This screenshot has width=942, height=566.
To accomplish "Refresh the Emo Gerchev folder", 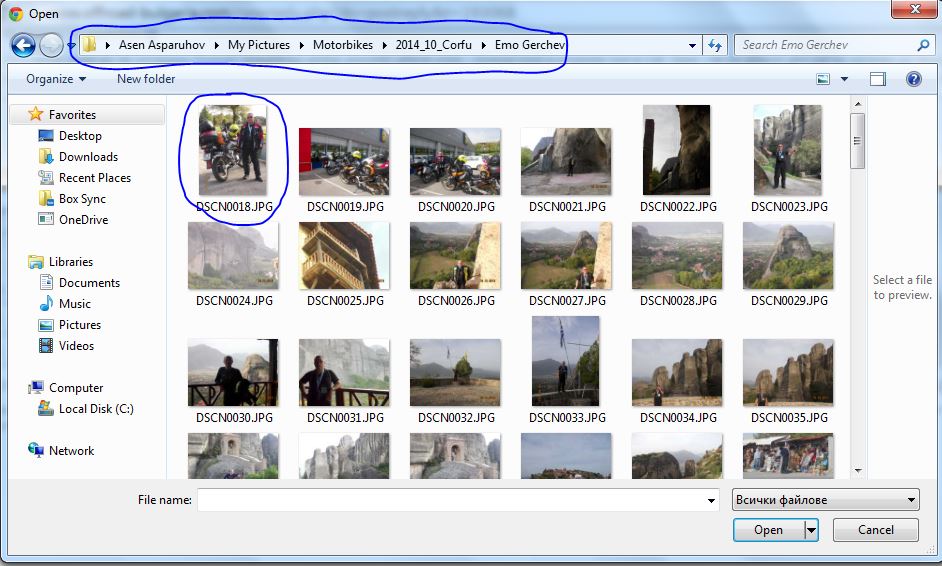I will [715, 45].
